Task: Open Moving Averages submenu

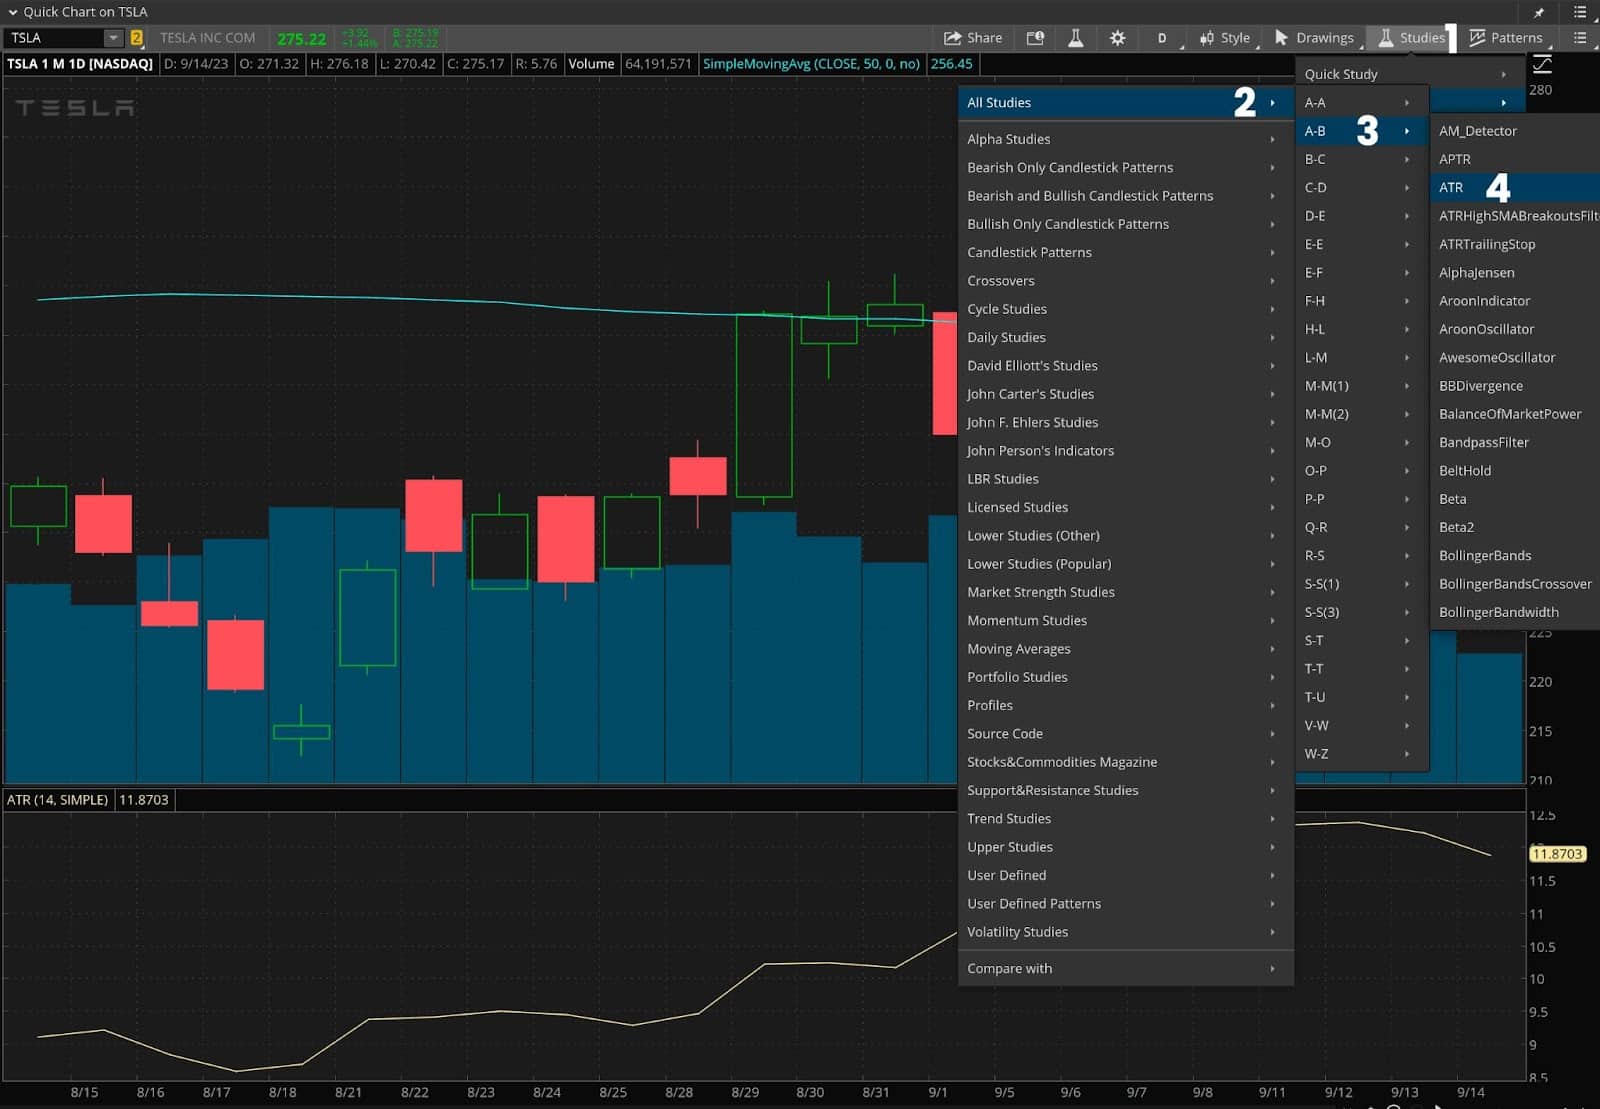Action: pyautogui.click(x=1126, y=649)
